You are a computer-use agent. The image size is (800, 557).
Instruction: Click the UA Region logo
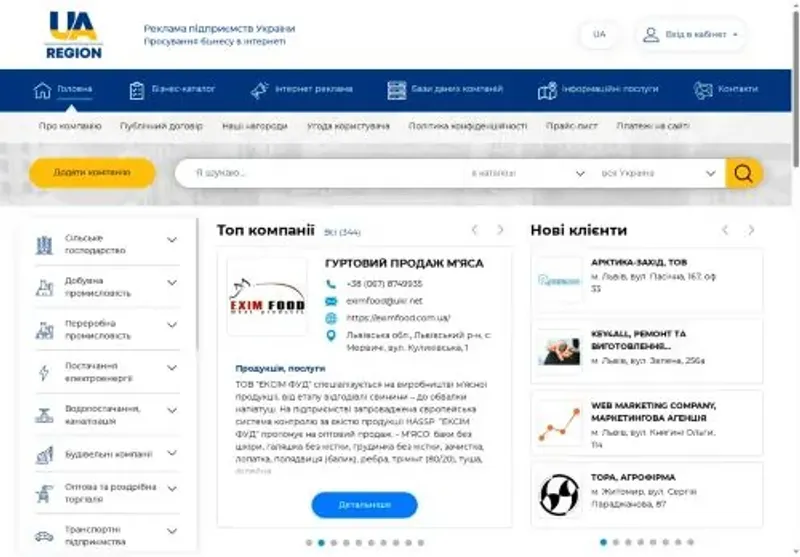74,34
